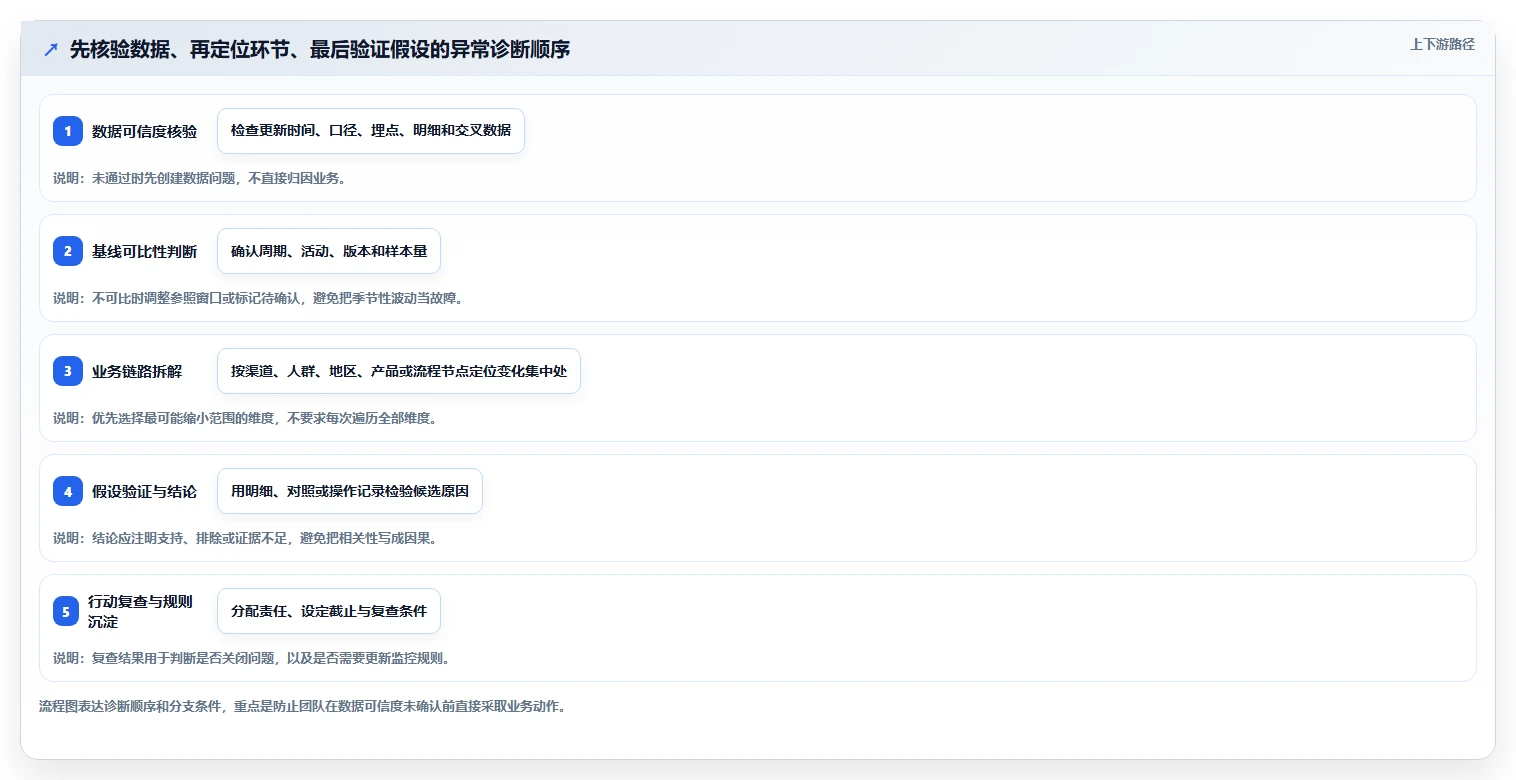The height and width of the screenshot is (780, 1516).
Task: Select the 分配责任、设定截止与复查条件 box
Action: tap(329, 611)
